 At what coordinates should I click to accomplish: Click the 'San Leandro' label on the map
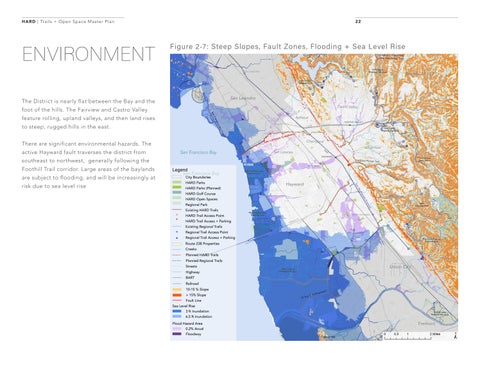pyautogui.click(x=243, y=98)
